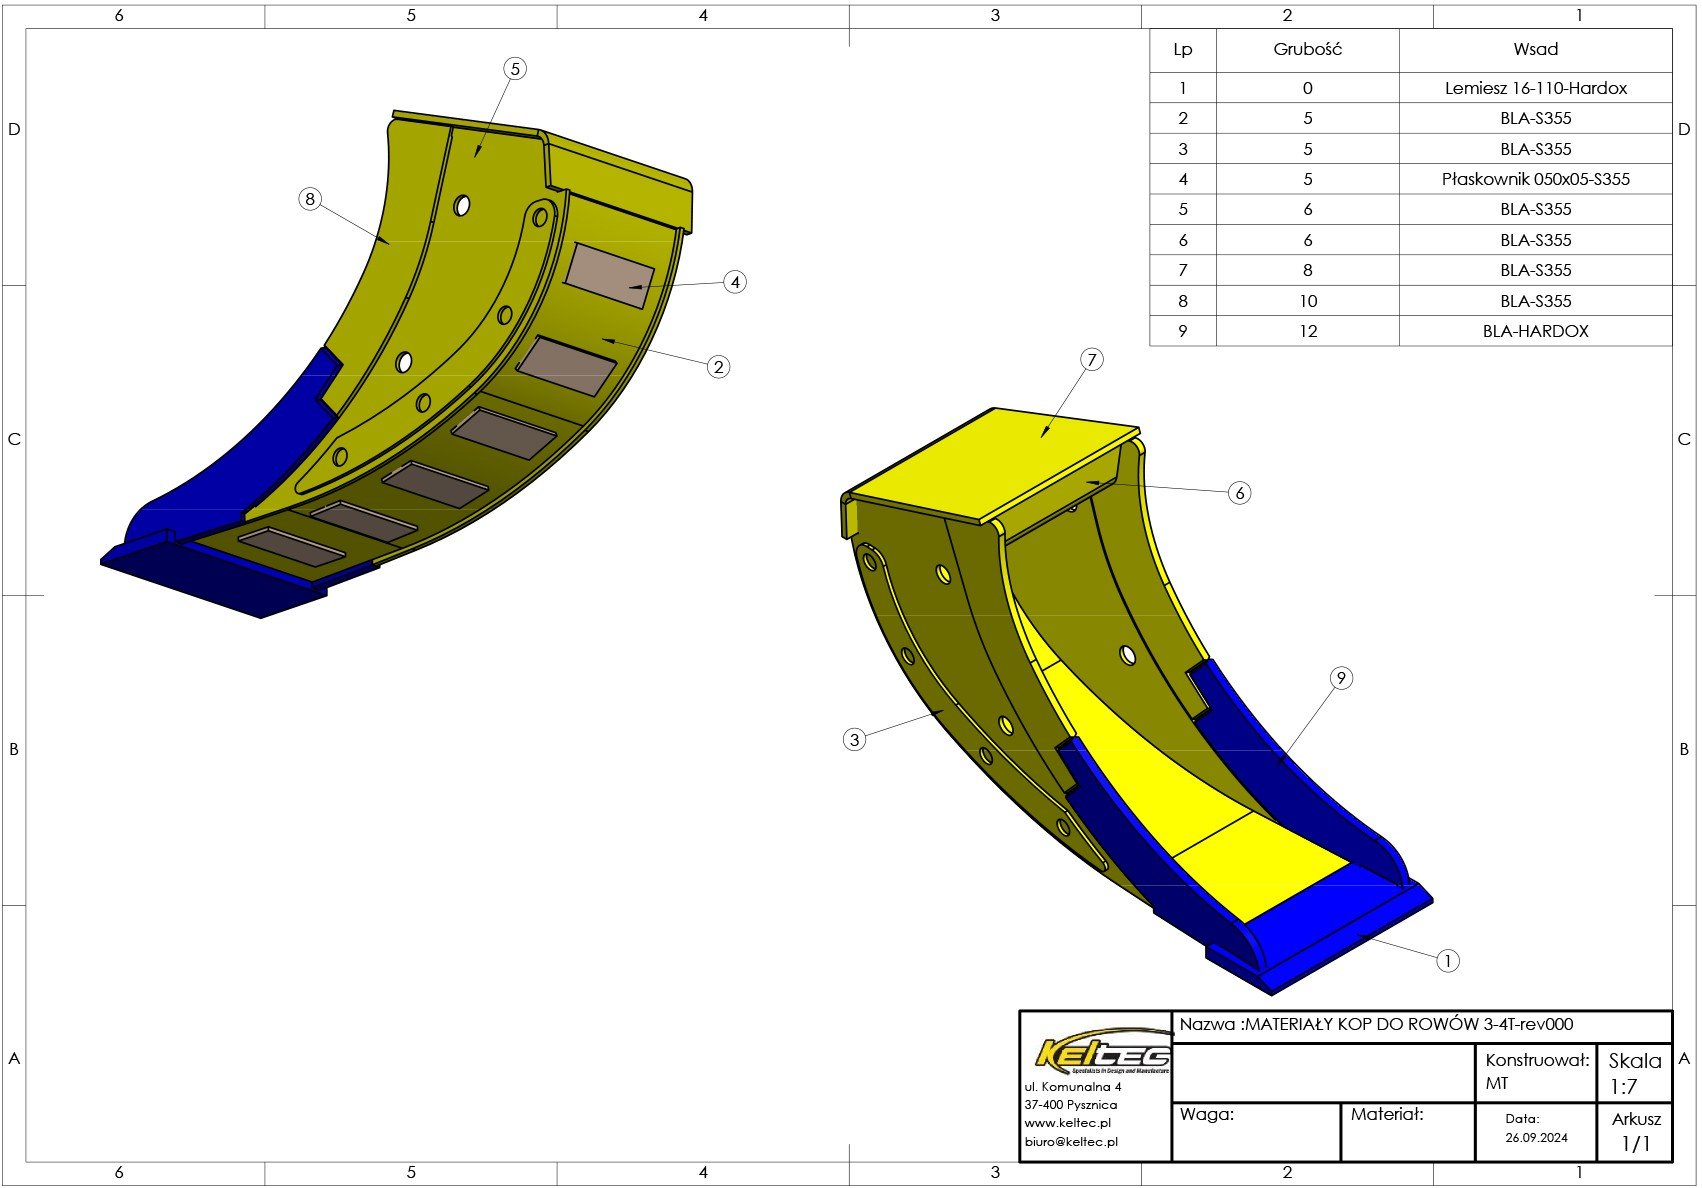The image size is (1702, 1188).
Task: Select balloon number 9 callout
Action: click(1341, 678)
